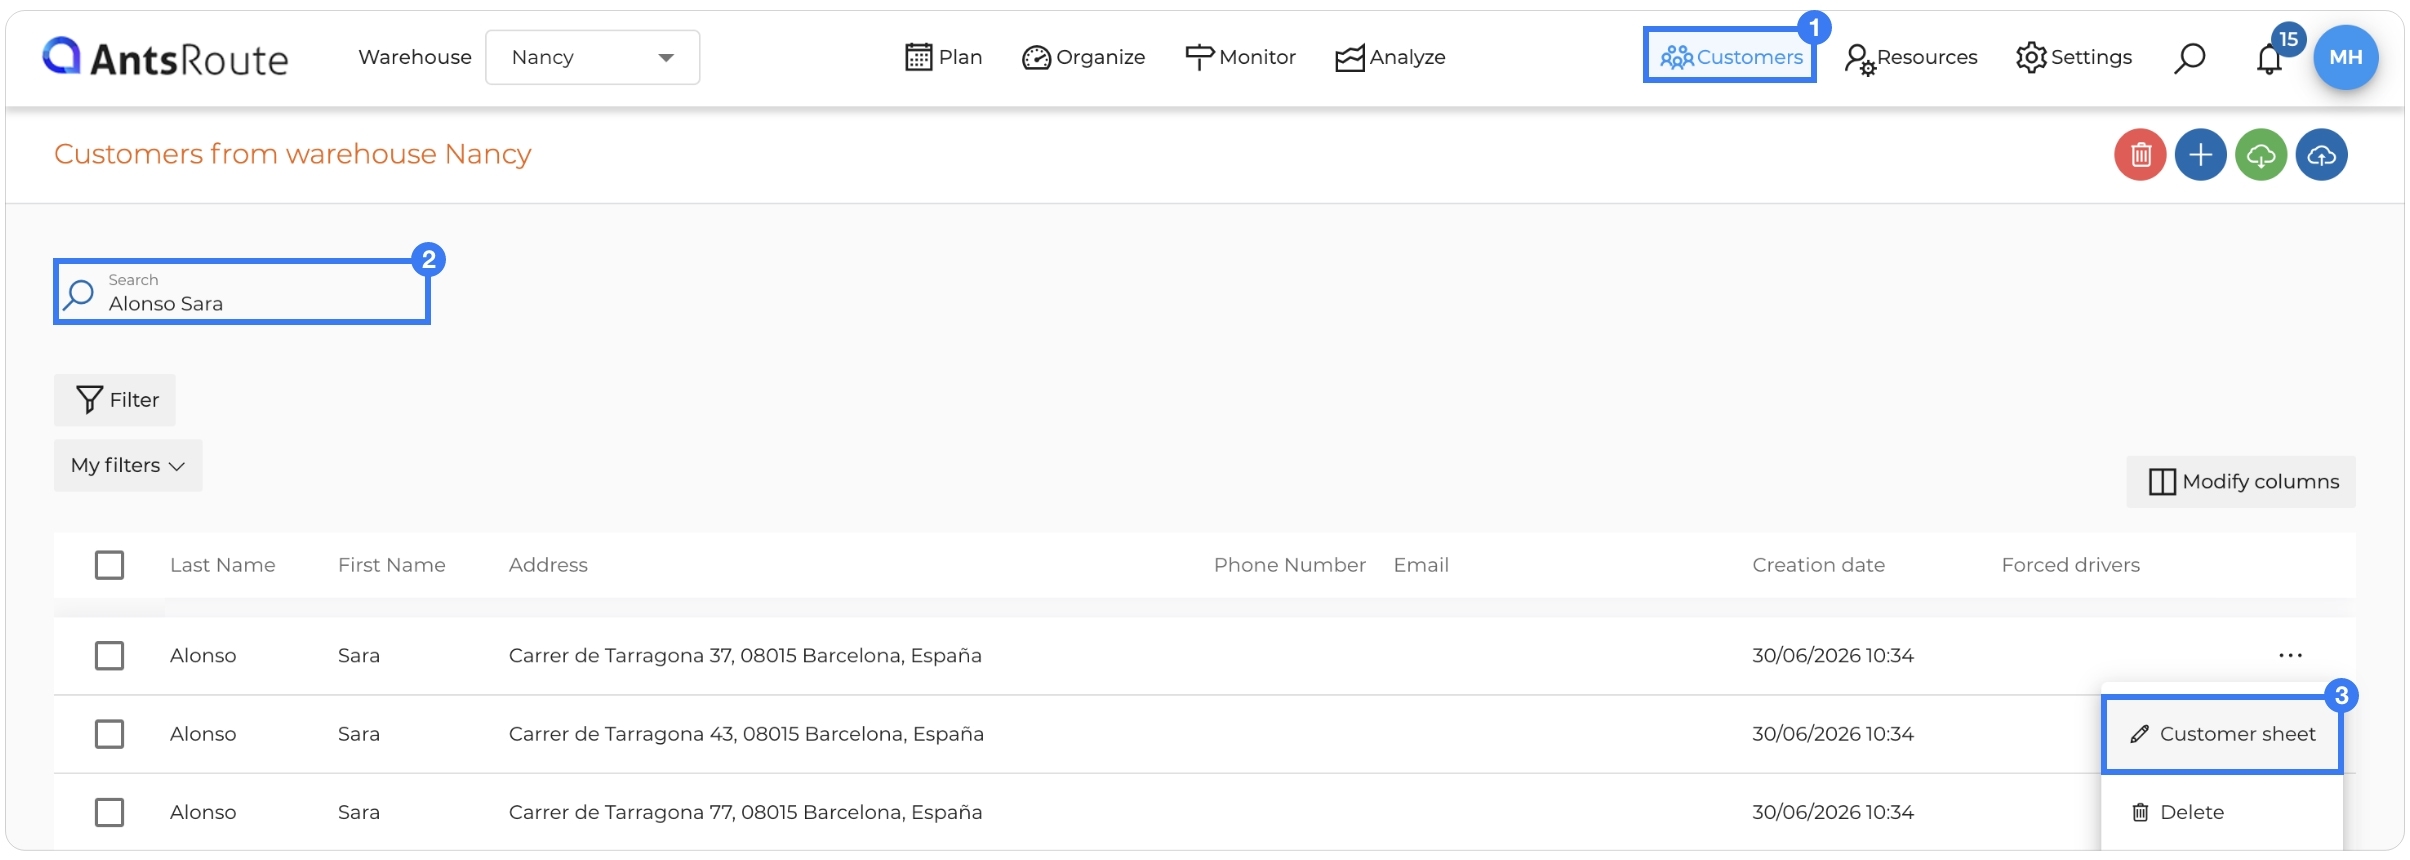Screen dimensions: 2410x860
Task: Check the Carrer de Tarragona 43 row checkbox
Action: (109, 734)
